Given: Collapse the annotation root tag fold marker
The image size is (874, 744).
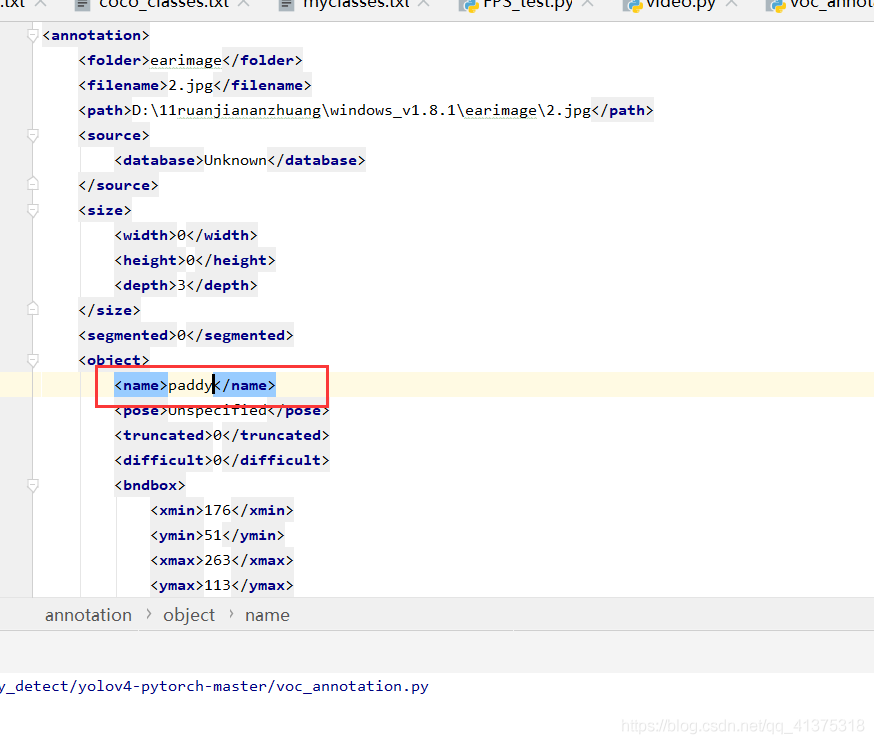Looking at the screenshot, I should click(32, 35).
